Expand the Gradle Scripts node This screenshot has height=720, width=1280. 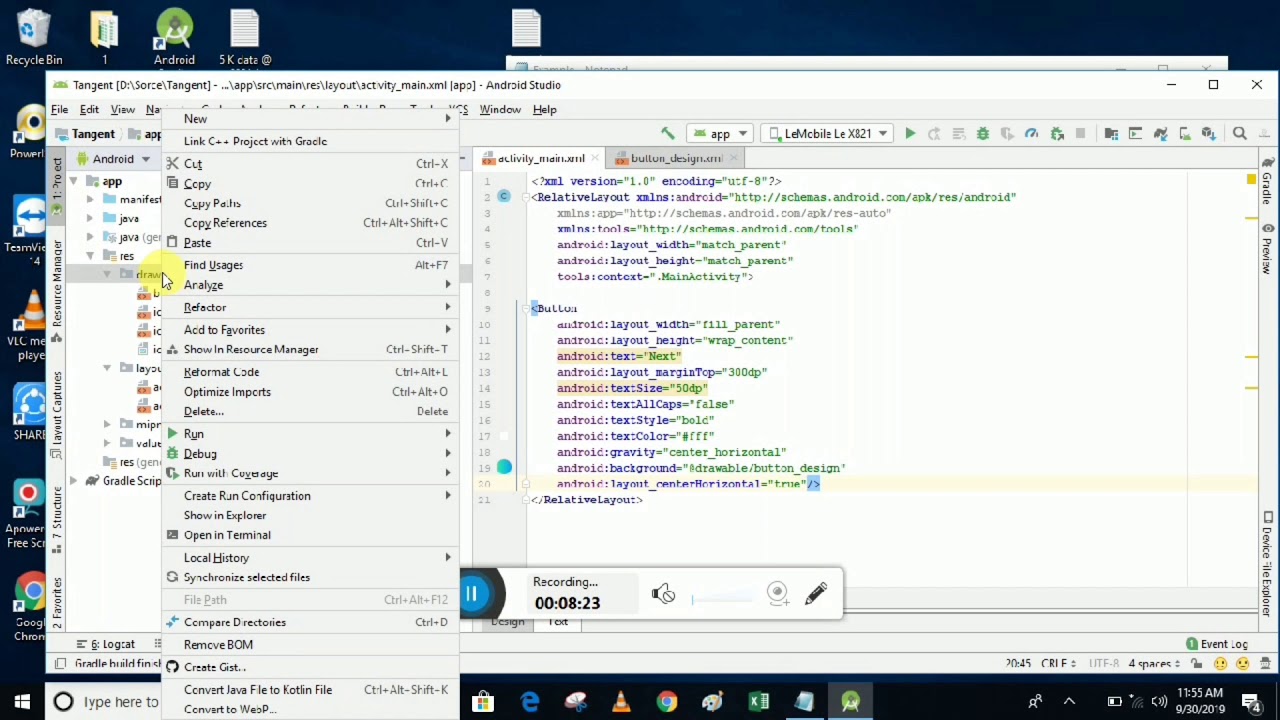73,481
